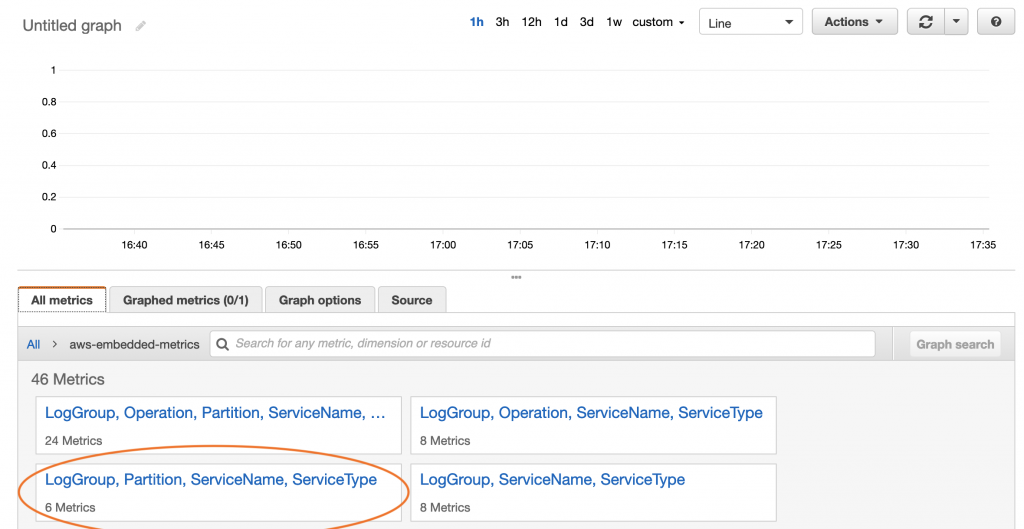Image resolution: width=1024 pixels, height=529 pixels.
Task: Refresh the graph with the refresh icon
Action: click(925, 22)
